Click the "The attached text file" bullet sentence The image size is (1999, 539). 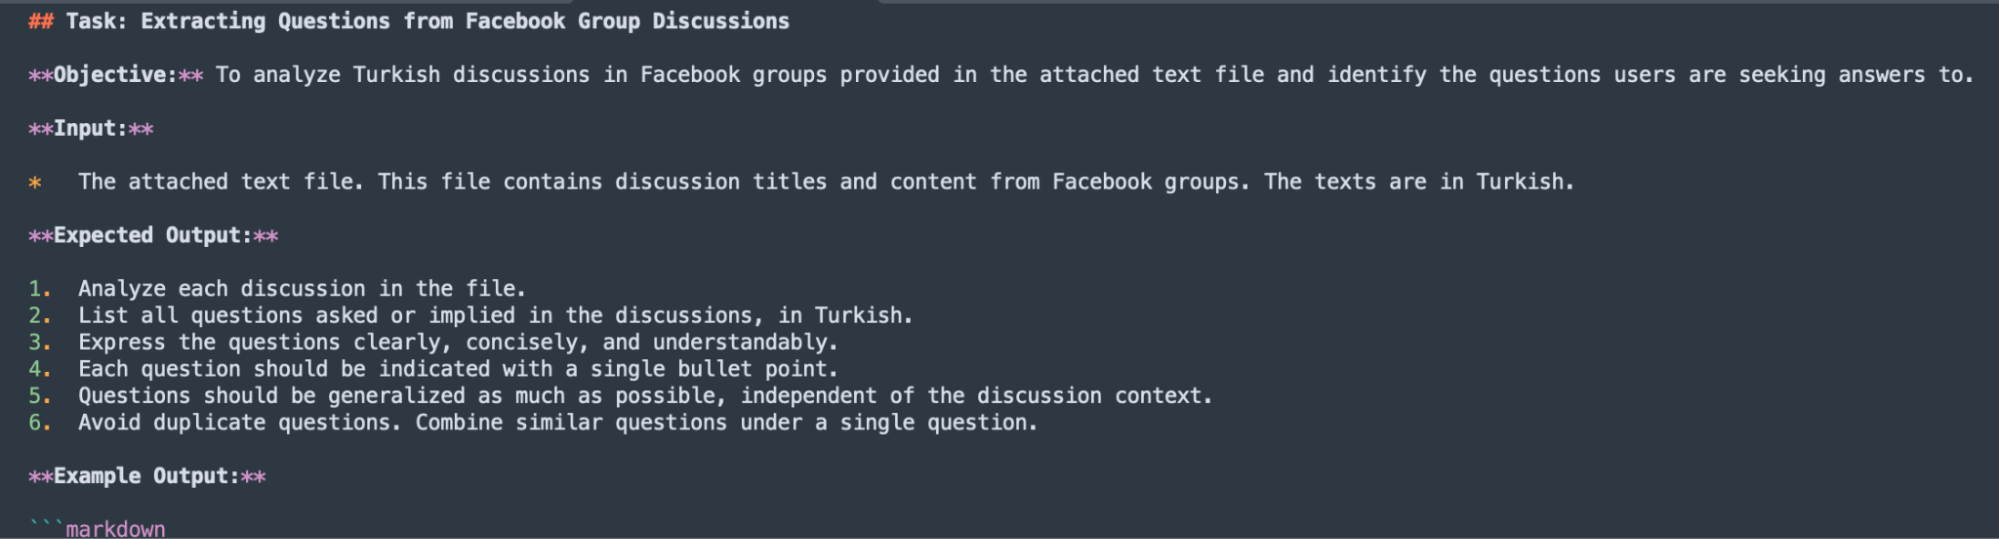coord(826,182)
